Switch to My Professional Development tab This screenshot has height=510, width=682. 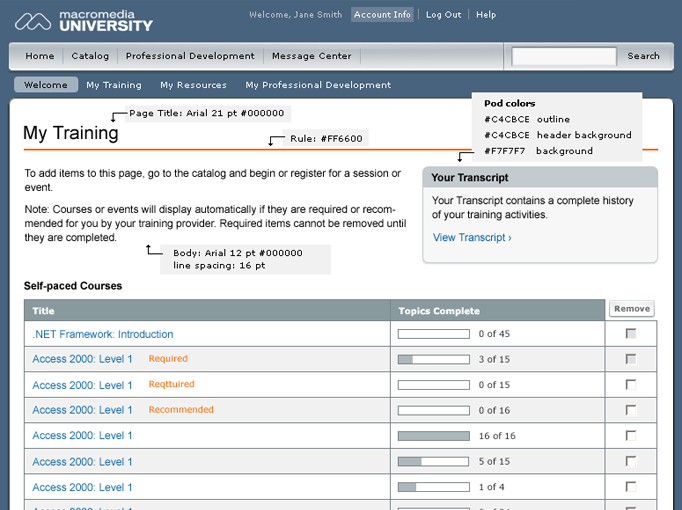pyautogui.click(x=318, y=85)
